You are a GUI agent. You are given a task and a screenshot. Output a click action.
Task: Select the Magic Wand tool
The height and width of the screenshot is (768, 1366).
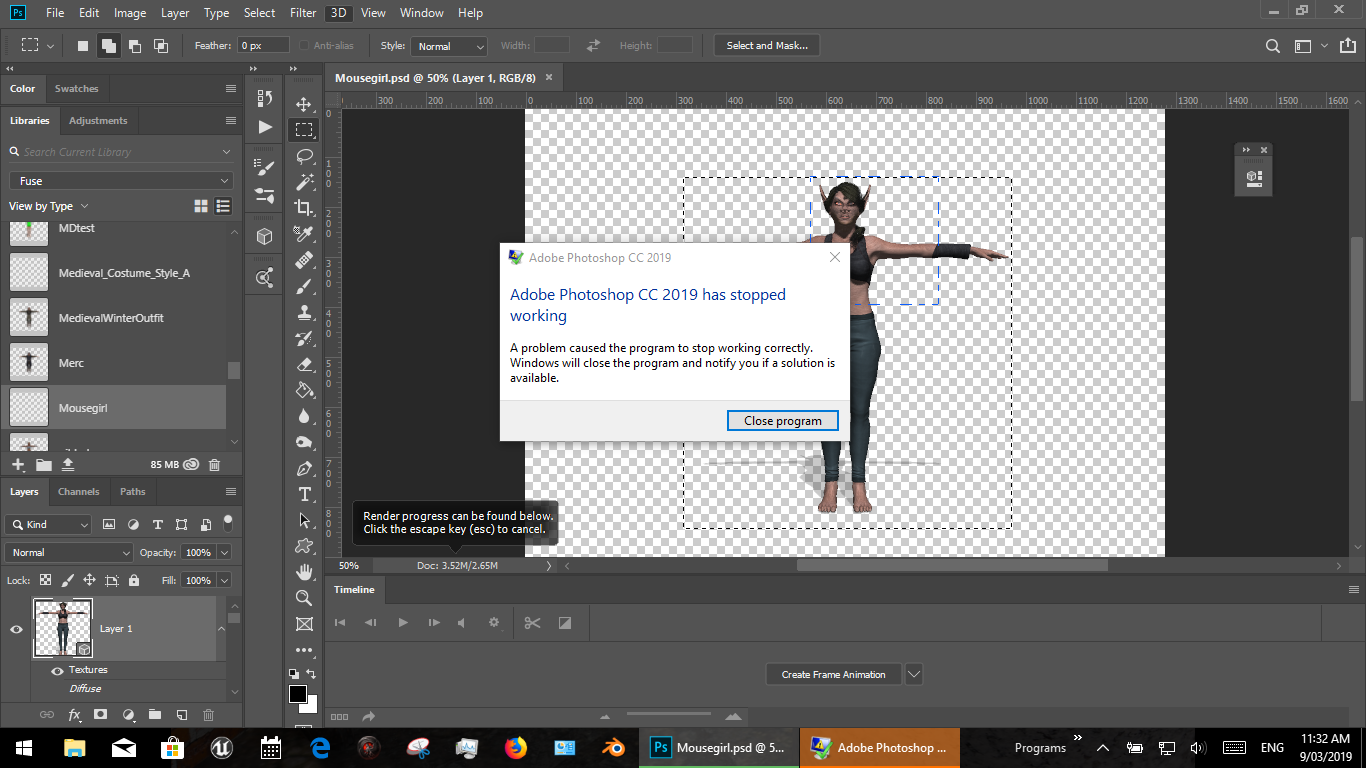coord(304,182)
